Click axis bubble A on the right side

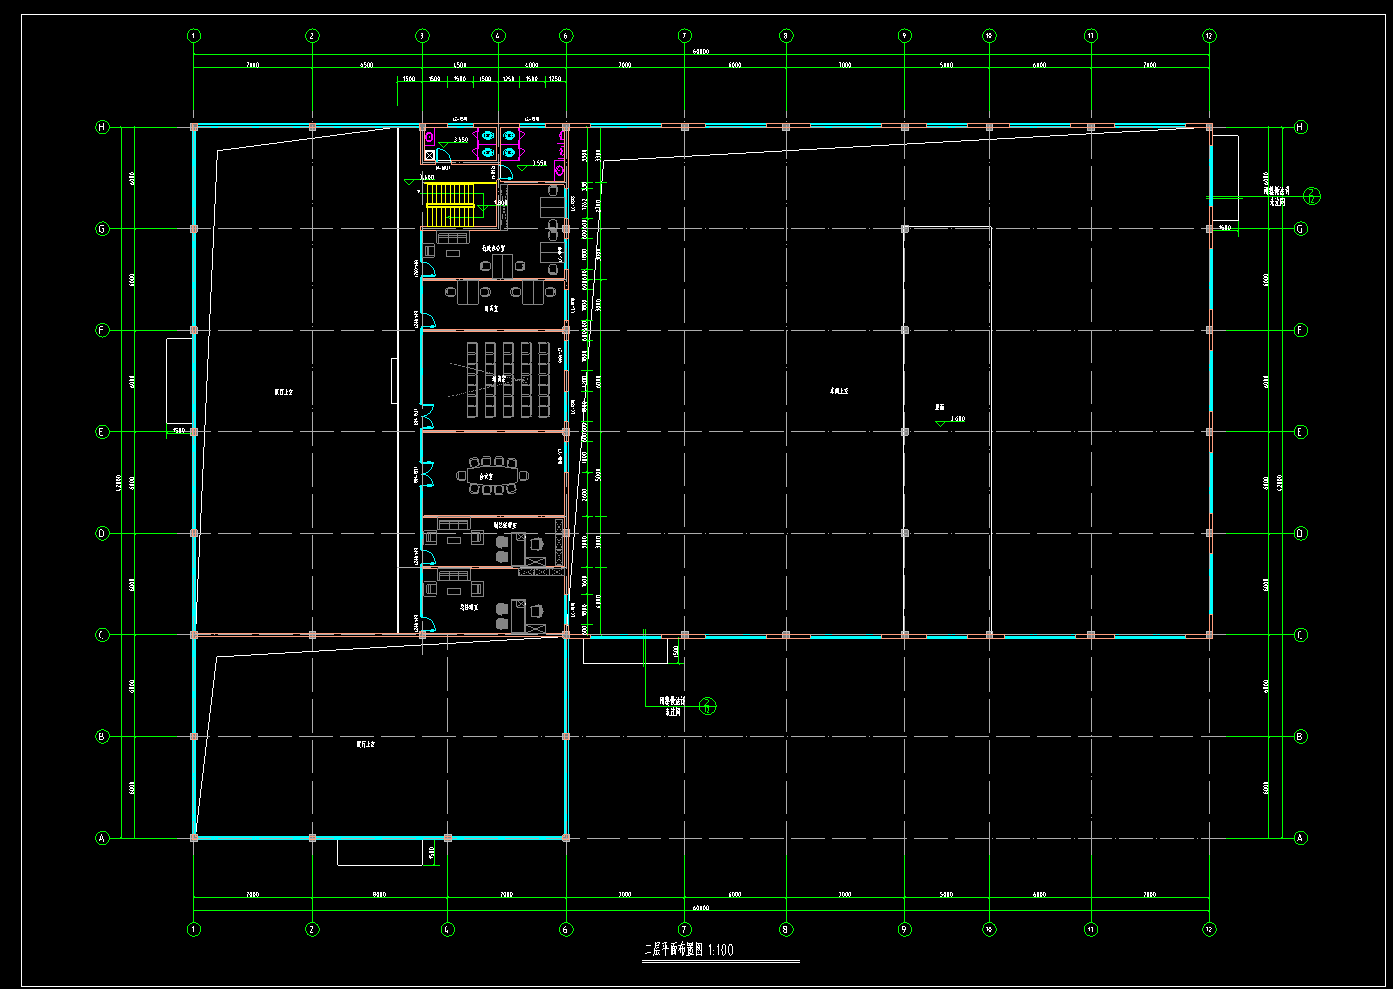(x=1301, y=838)
